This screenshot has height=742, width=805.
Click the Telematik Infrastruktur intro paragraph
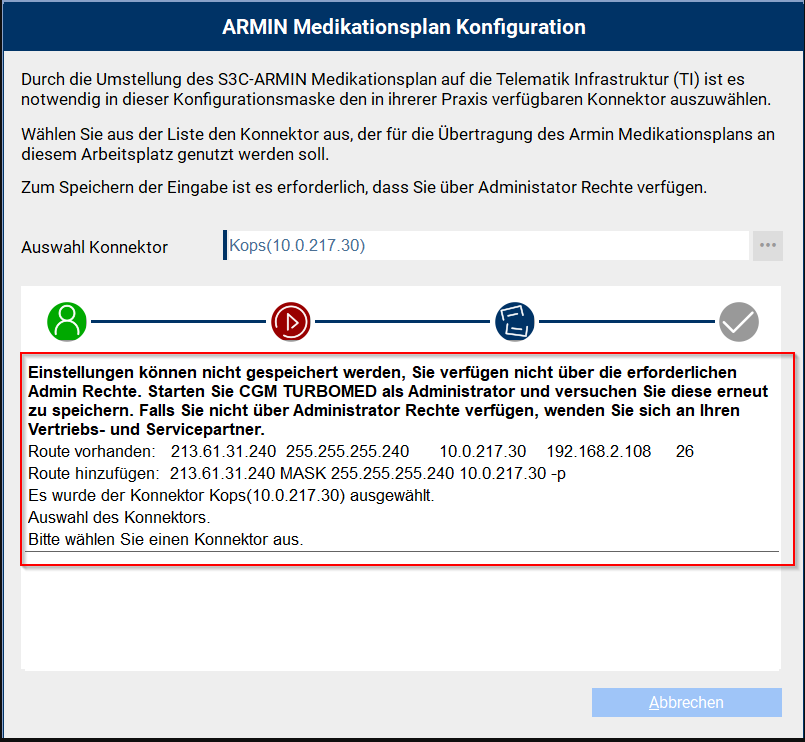click(x=396, y=89)
